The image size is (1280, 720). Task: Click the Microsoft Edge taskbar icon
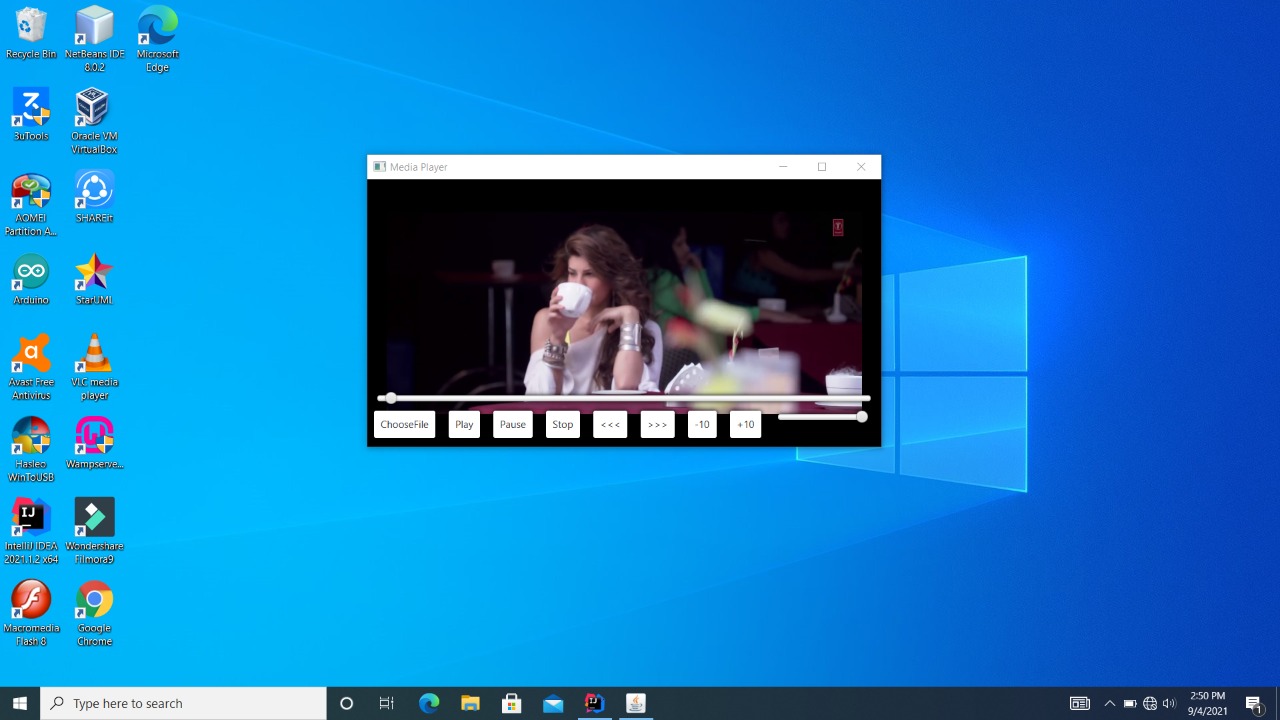pyautogui.click(x=429, y=703)
